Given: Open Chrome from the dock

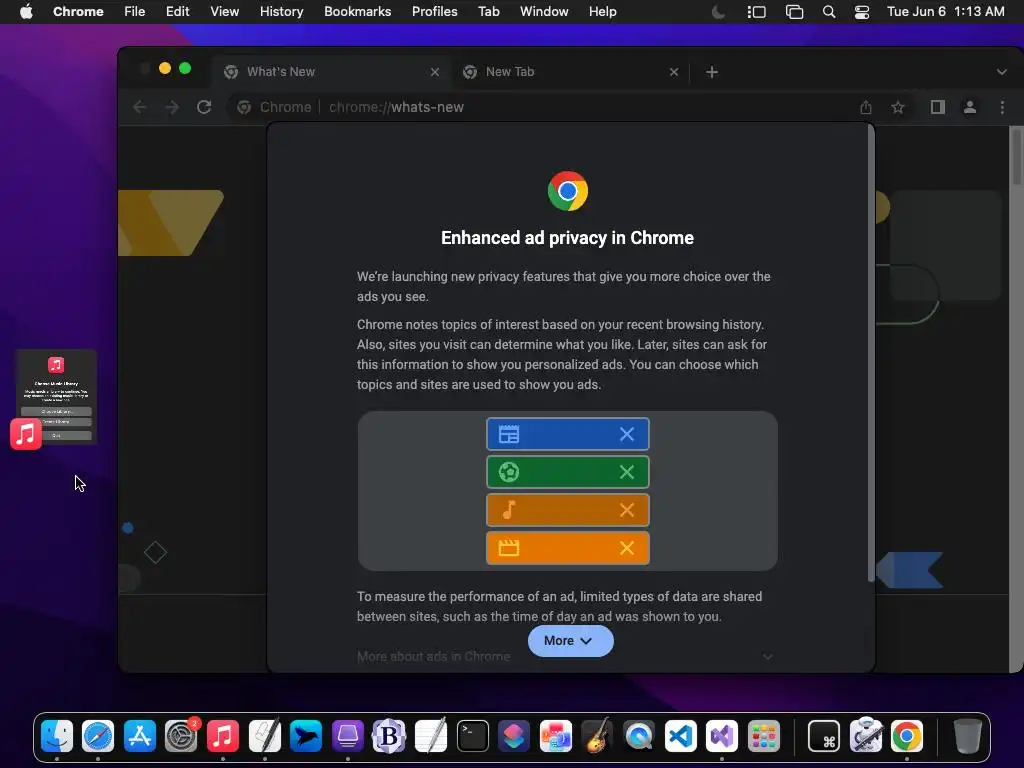Looking at the screenshot, I should [906, 736].
